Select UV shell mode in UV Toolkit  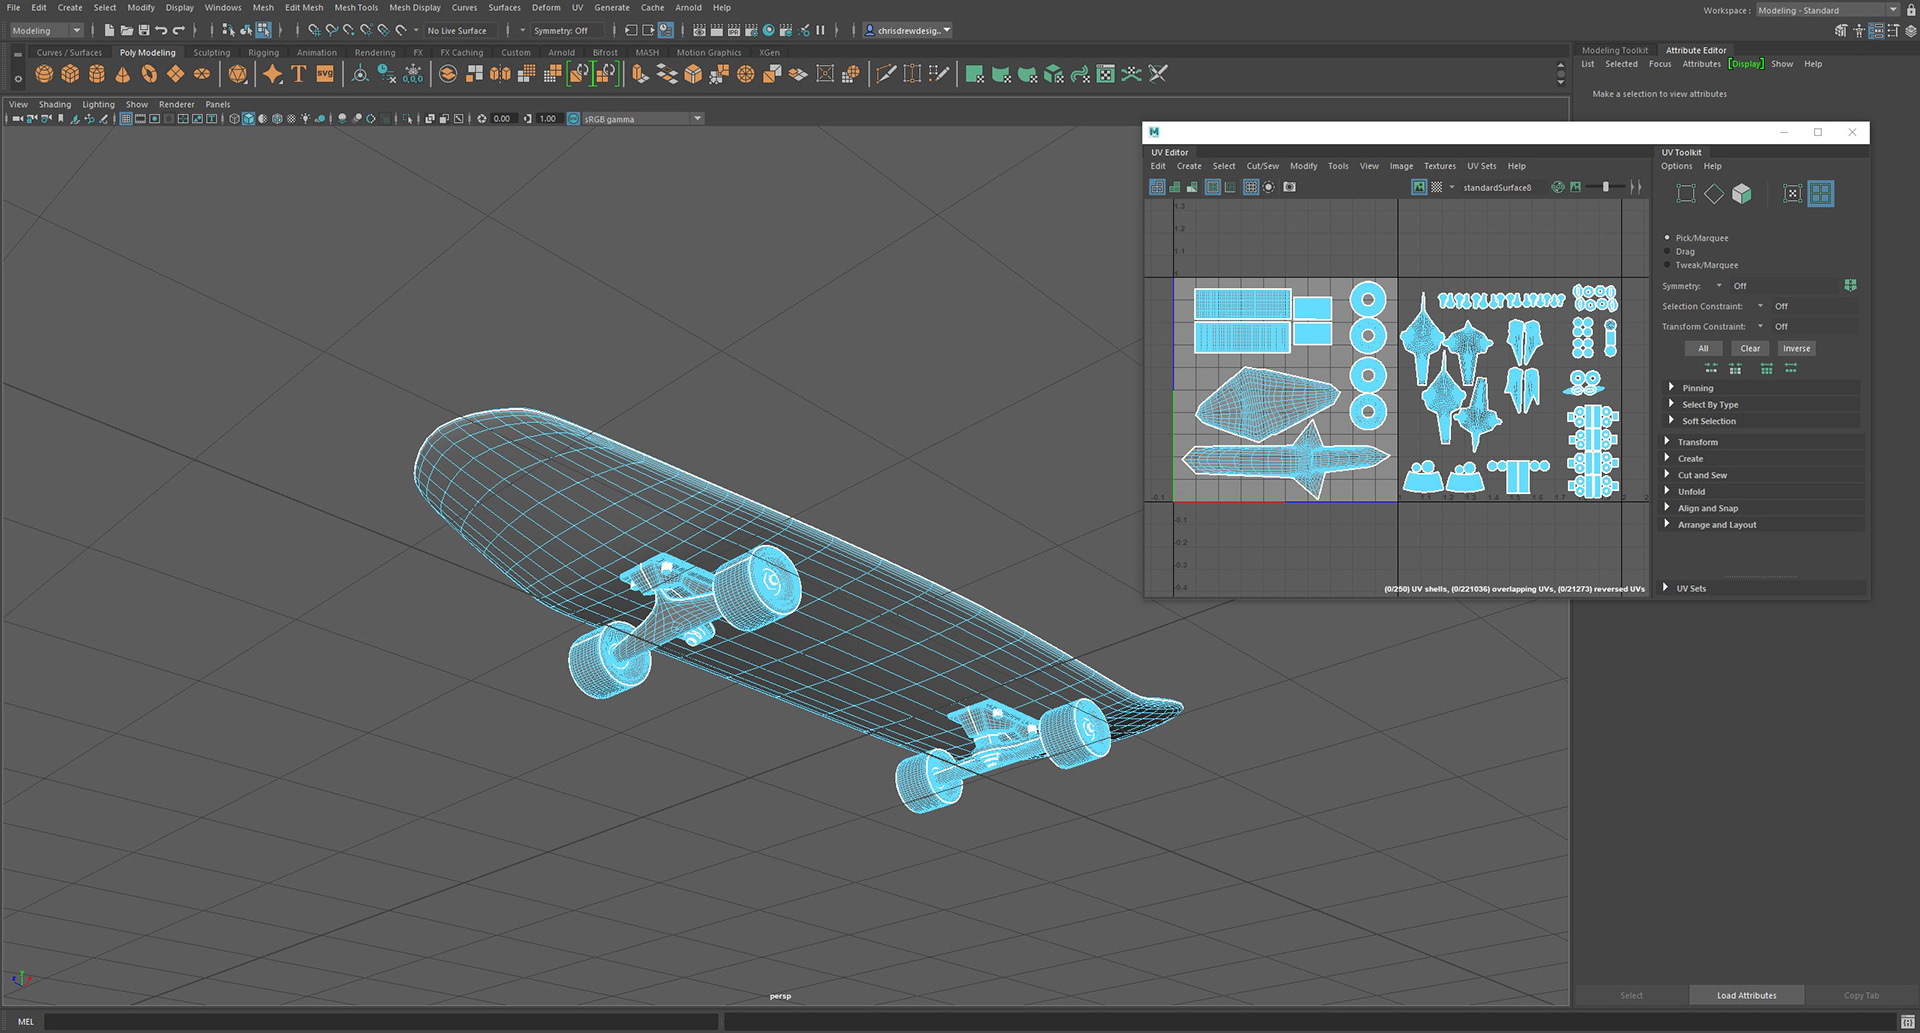pyautogui.click(x=1820, y=194)
